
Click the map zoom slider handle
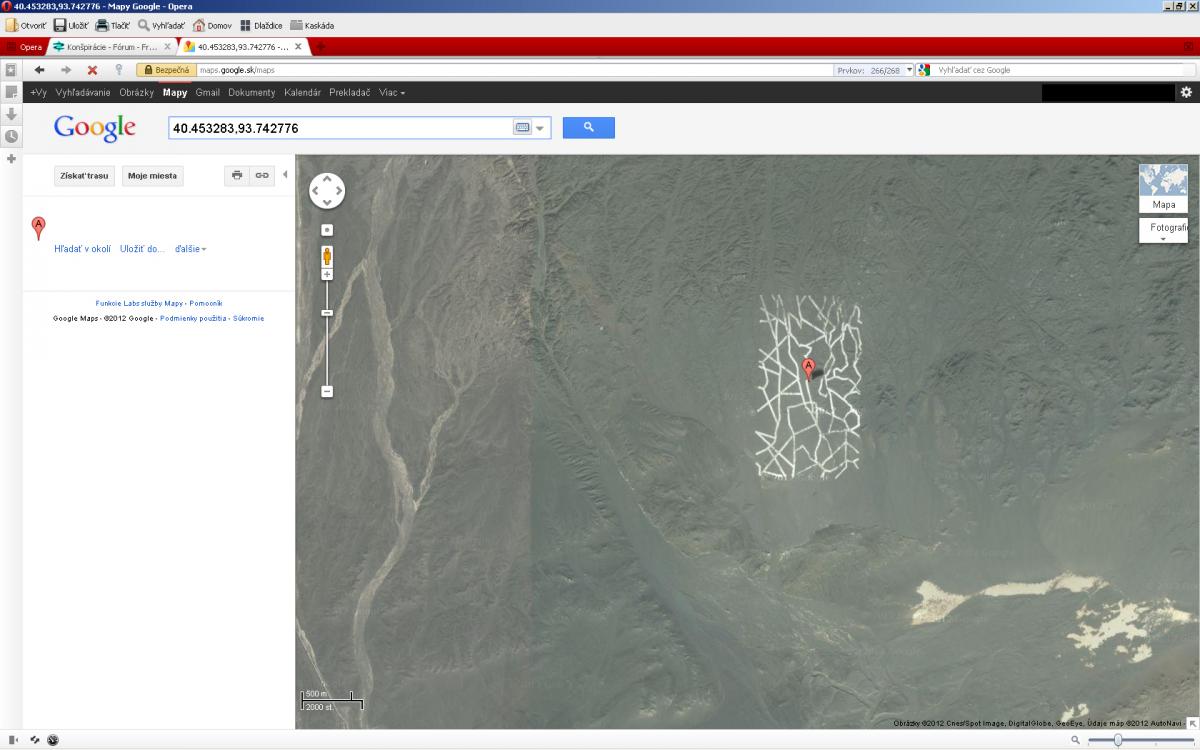pyautogui.click(x=327, y=313)
